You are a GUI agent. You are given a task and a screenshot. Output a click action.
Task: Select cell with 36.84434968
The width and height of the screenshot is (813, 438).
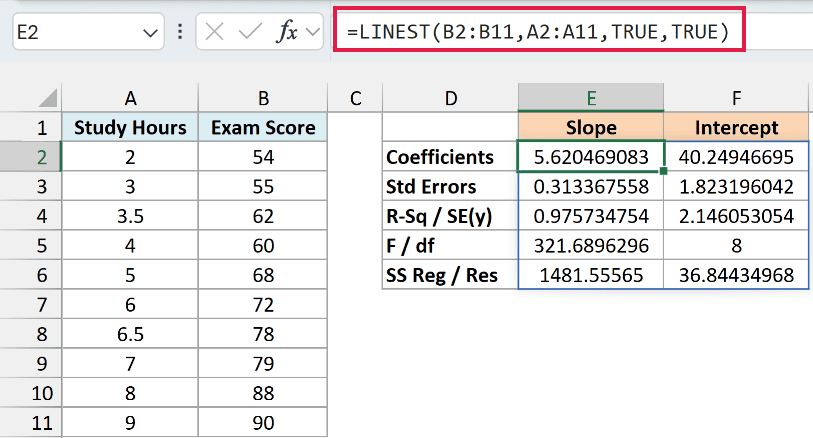(x=736, y=275)
